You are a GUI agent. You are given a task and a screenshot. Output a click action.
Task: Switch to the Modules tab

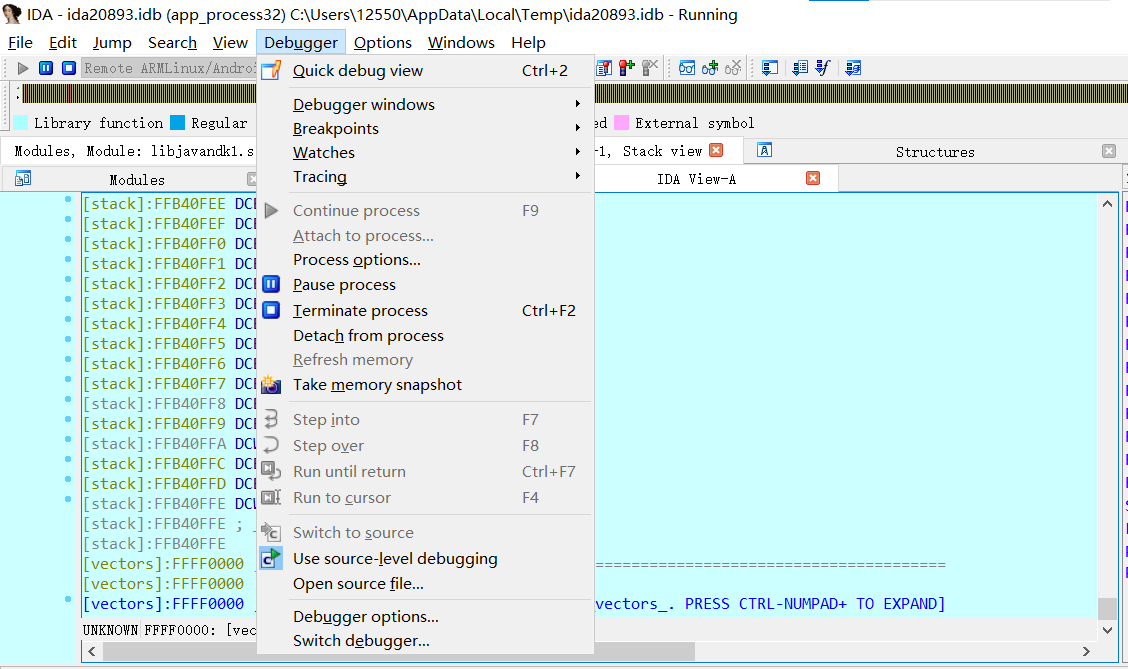point(137,180)
